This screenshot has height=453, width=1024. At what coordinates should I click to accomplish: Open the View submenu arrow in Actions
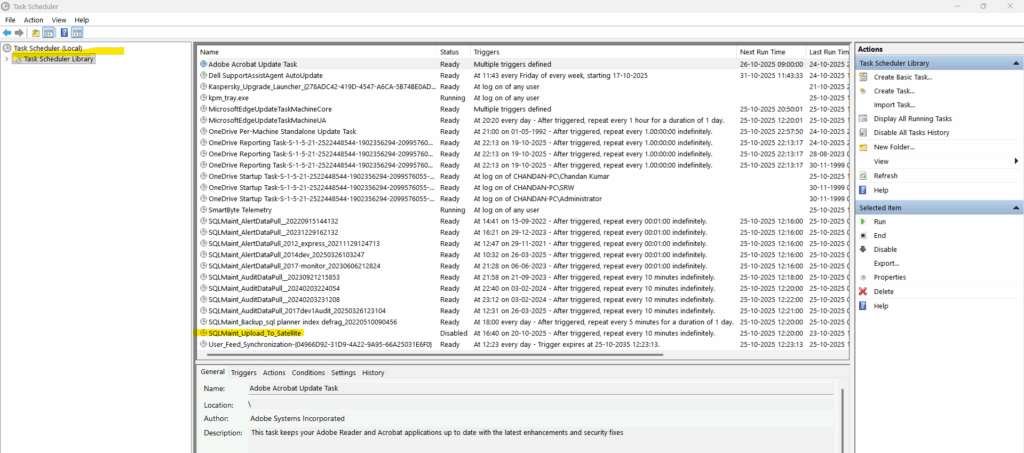coord(1016,161)
